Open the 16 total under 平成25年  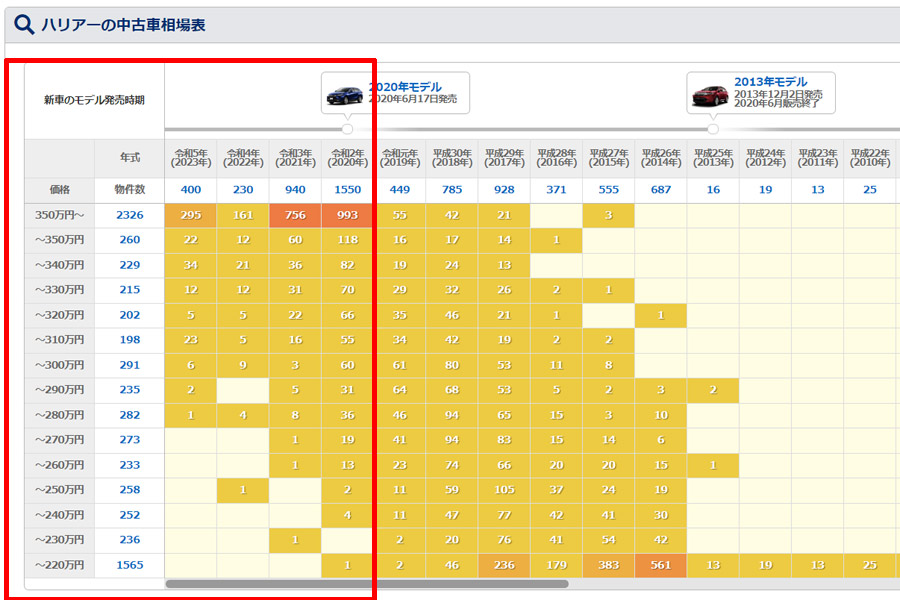713,189
